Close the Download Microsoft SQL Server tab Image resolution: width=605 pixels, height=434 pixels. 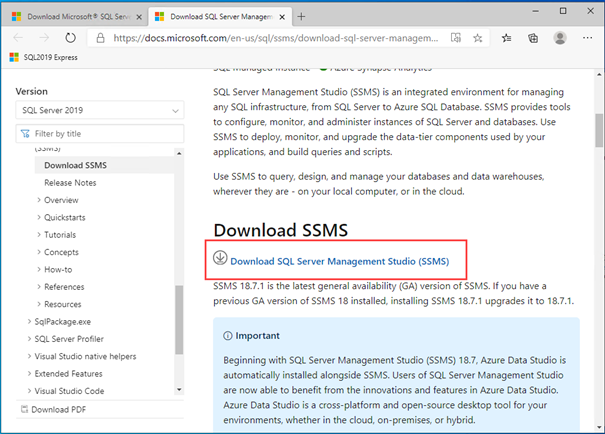[x=139, y=17]
